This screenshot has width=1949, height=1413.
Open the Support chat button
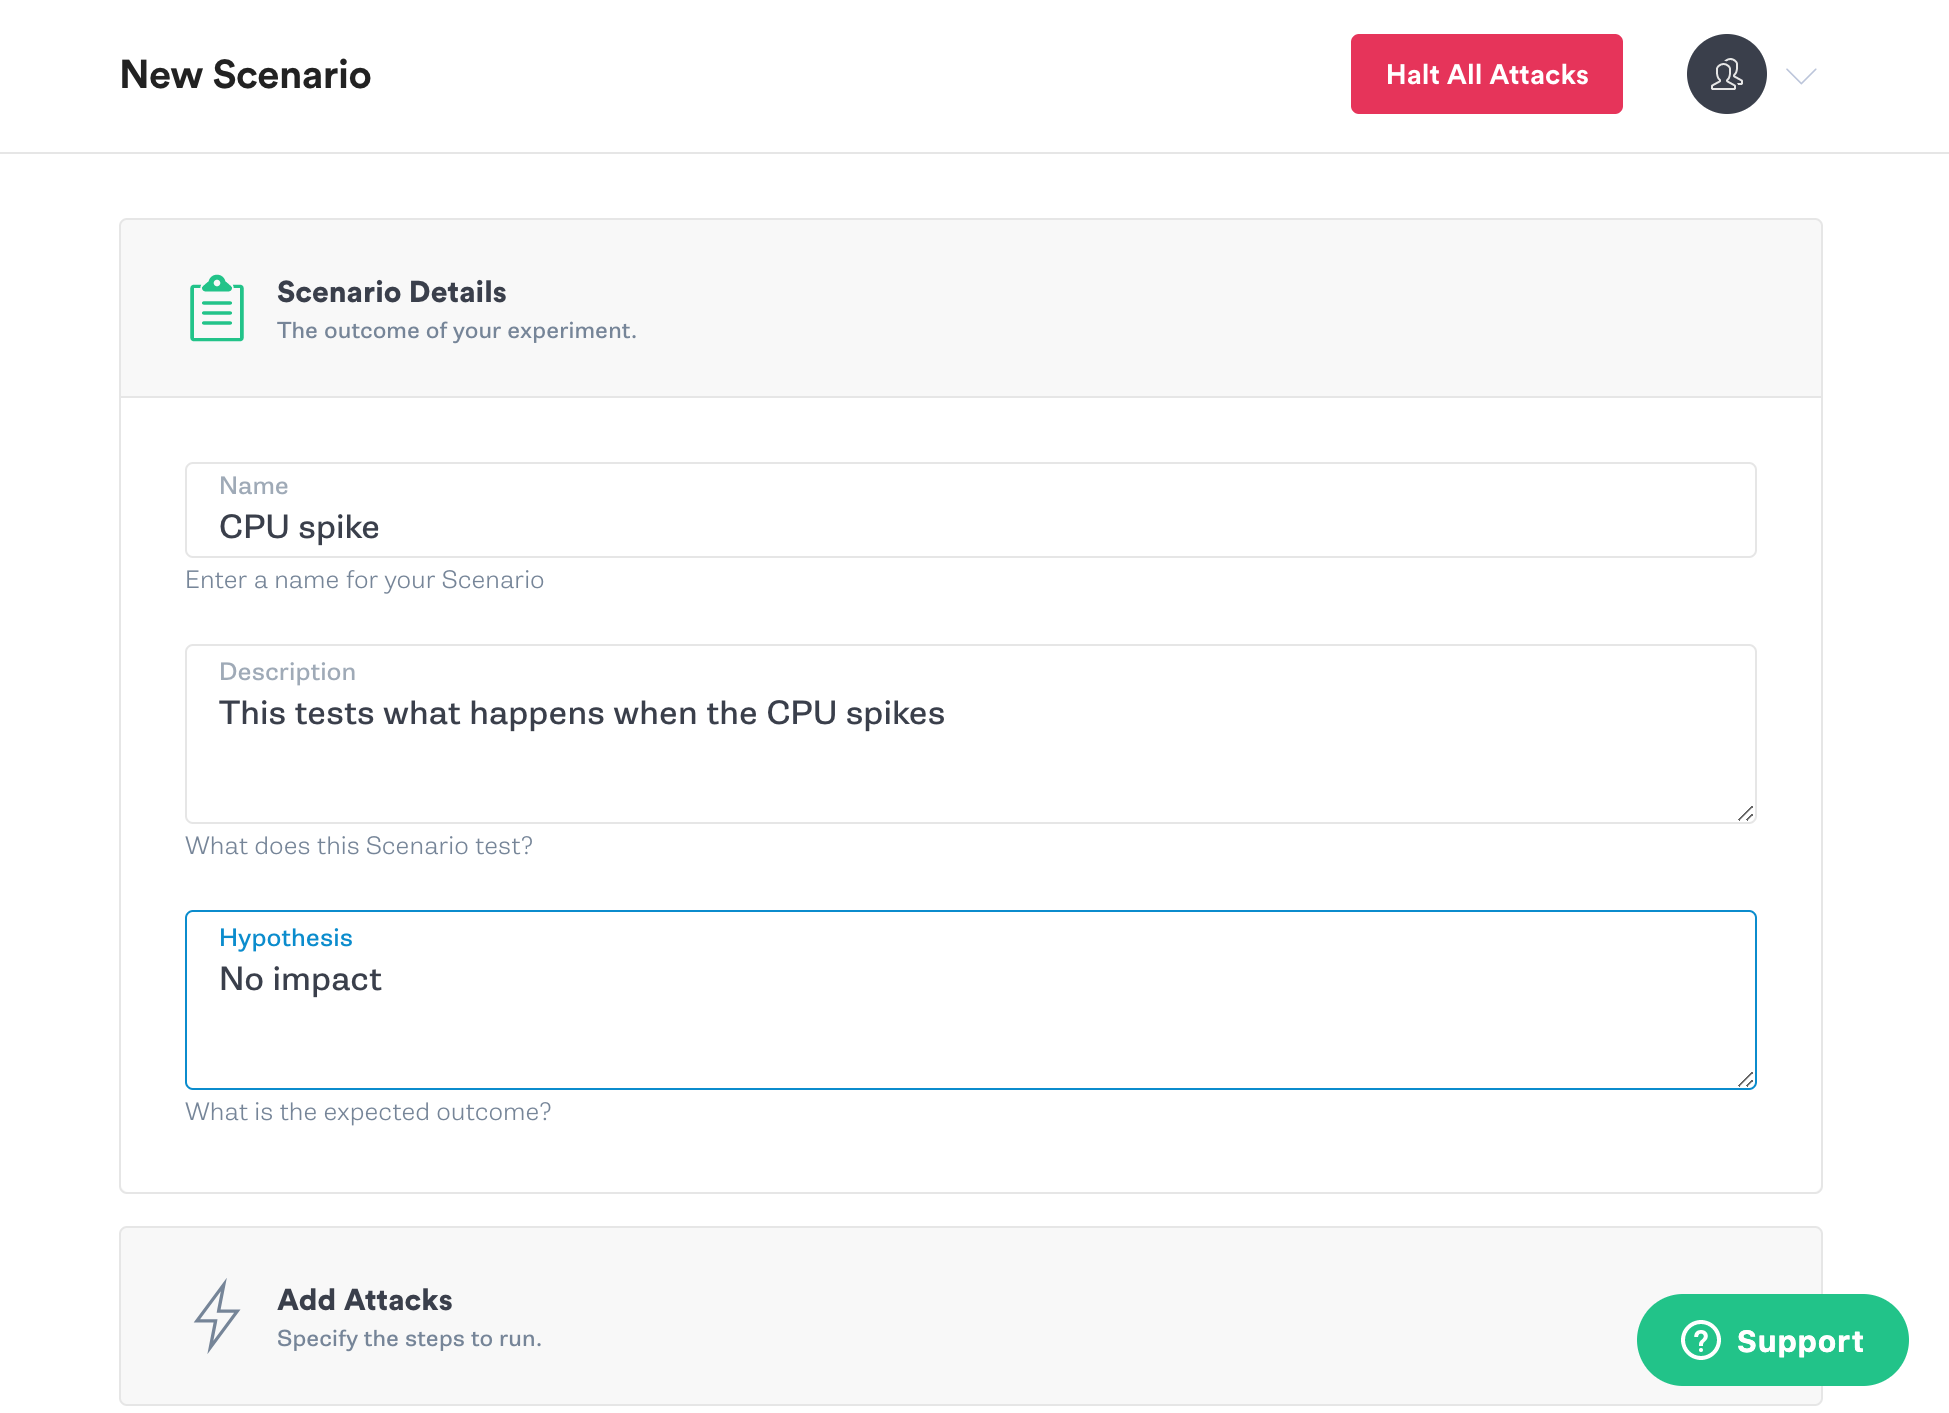pyautogui.click(x=1772, y=1340)
